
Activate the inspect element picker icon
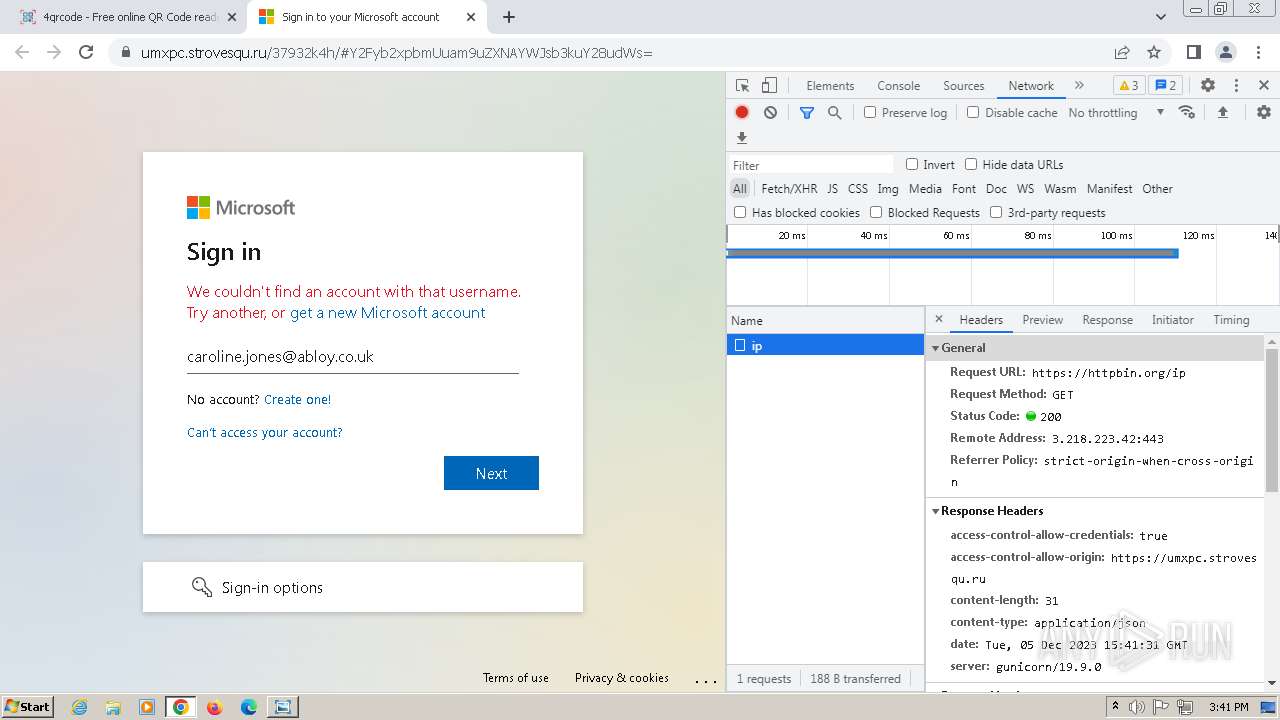click(x=742, y=86)
